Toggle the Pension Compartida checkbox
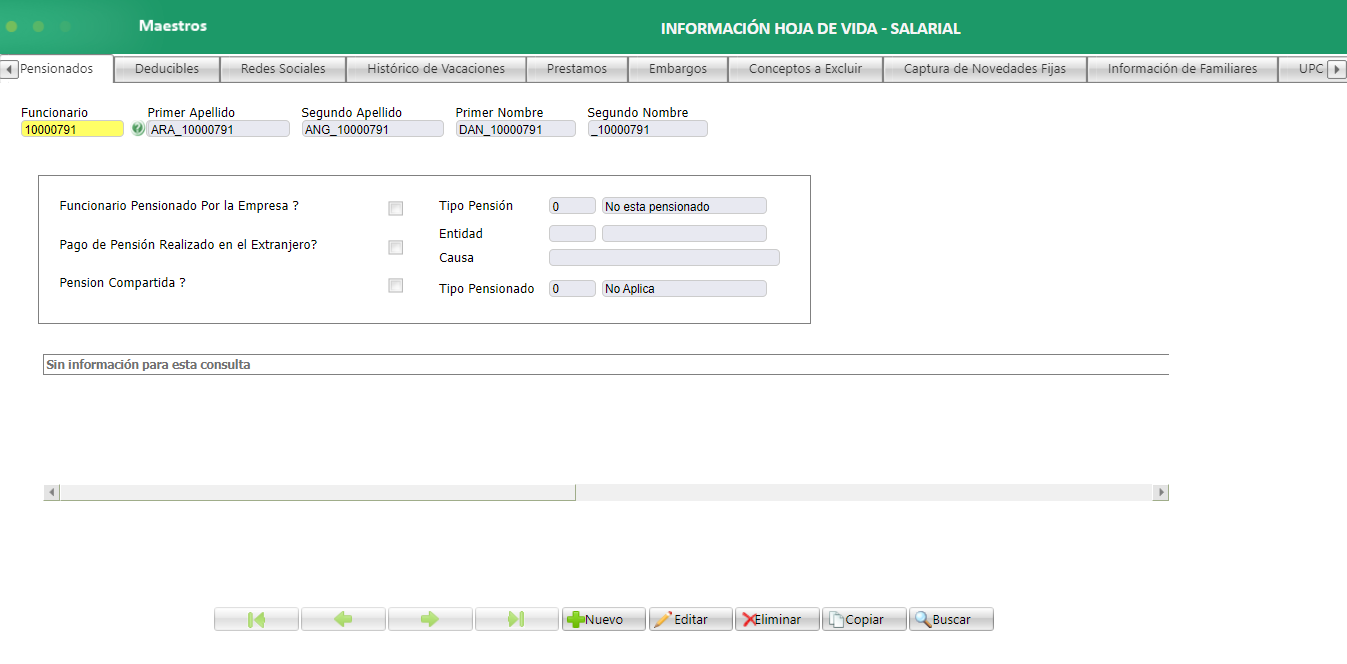This screenshot has height=664, width=1347. pyautogui.click(x=395, y=286)
